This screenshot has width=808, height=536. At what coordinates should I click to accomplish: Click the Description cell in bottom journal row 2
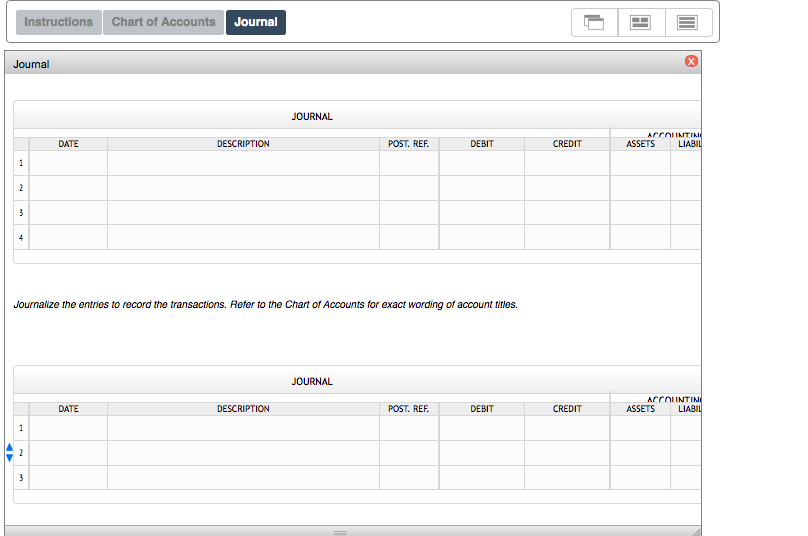tap(243, 453)
